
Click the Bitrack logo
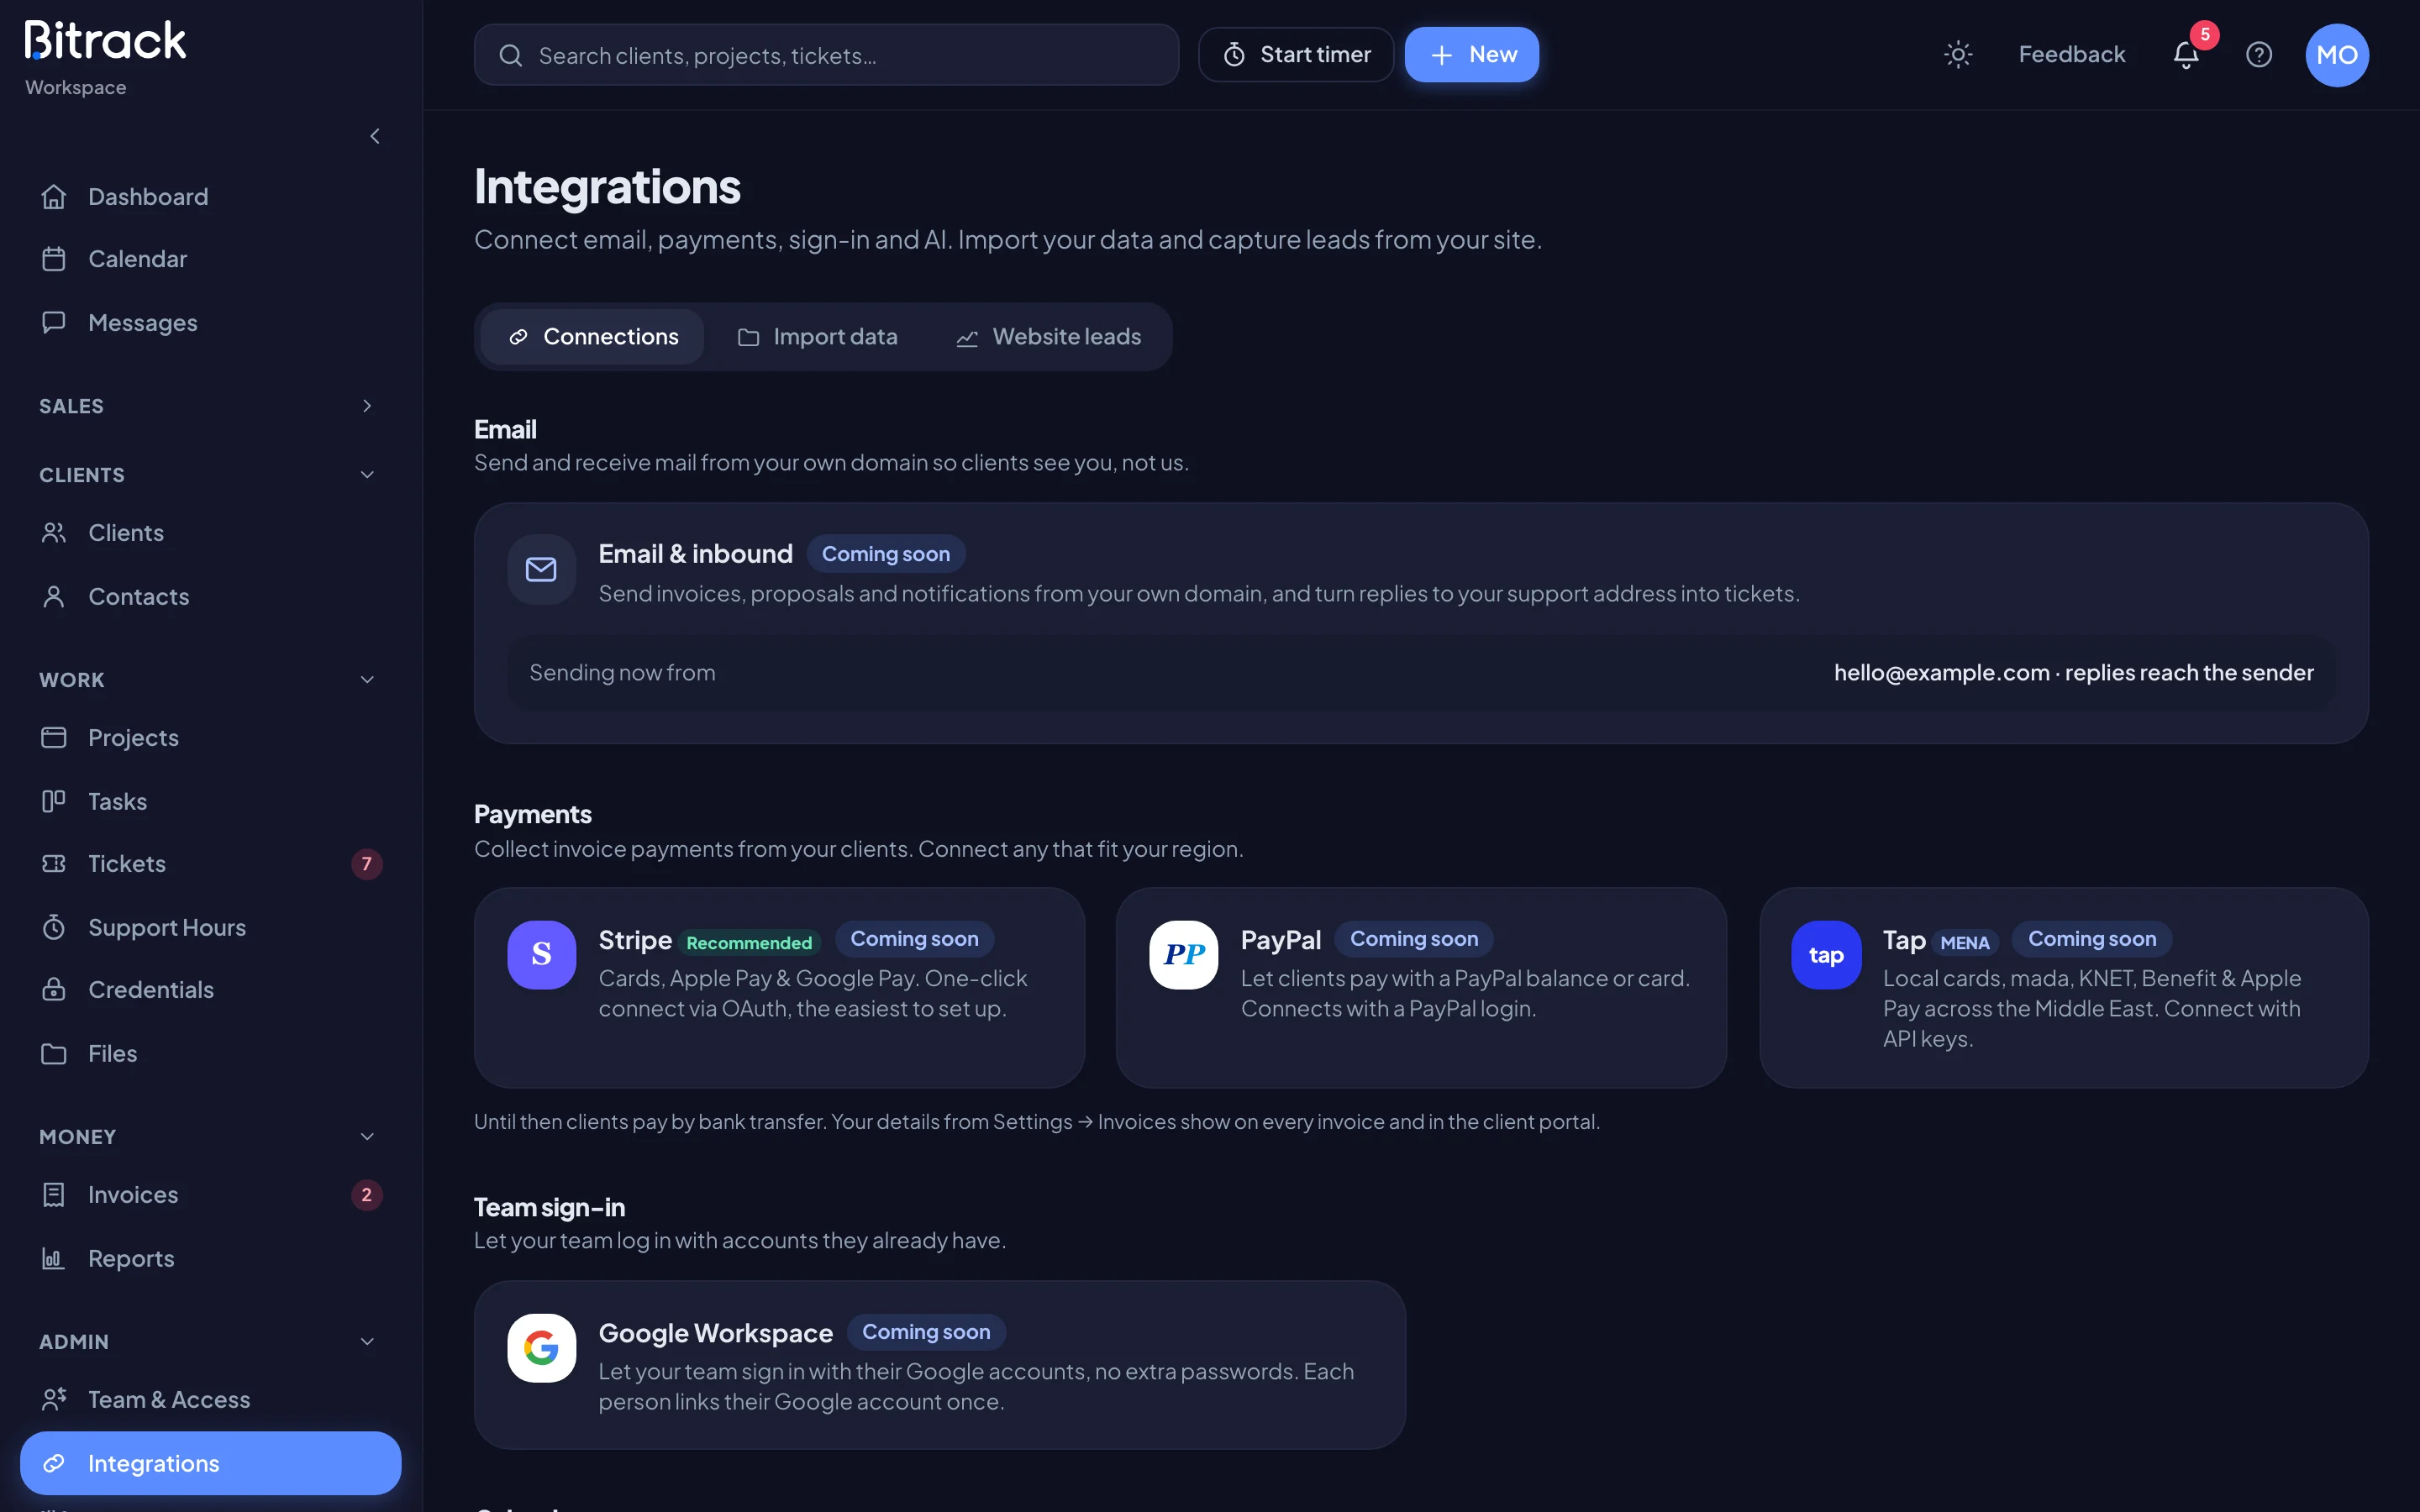point(105,41)
